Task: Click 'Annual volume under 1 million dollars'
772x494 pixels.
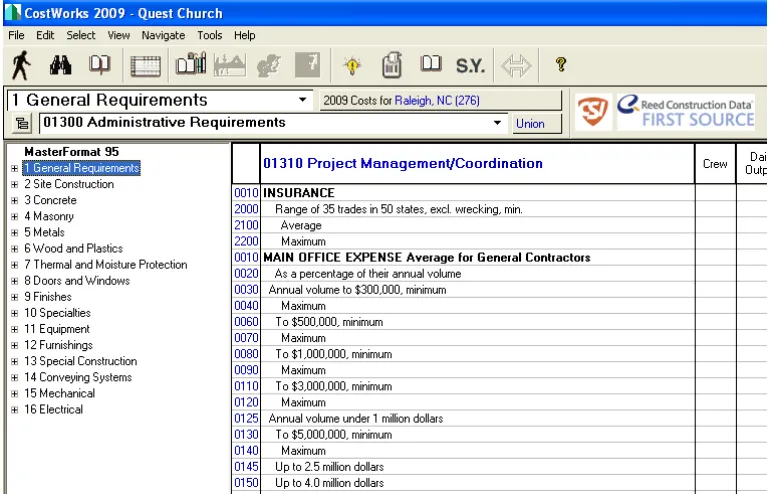Action: tap(355, 418)
